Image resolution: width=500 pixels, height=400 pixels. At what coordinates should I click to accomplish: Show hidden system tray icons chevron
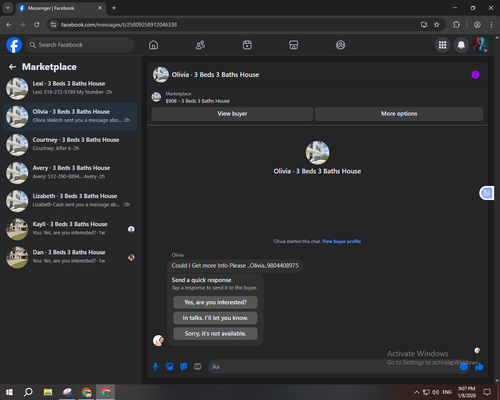[416, 392]
